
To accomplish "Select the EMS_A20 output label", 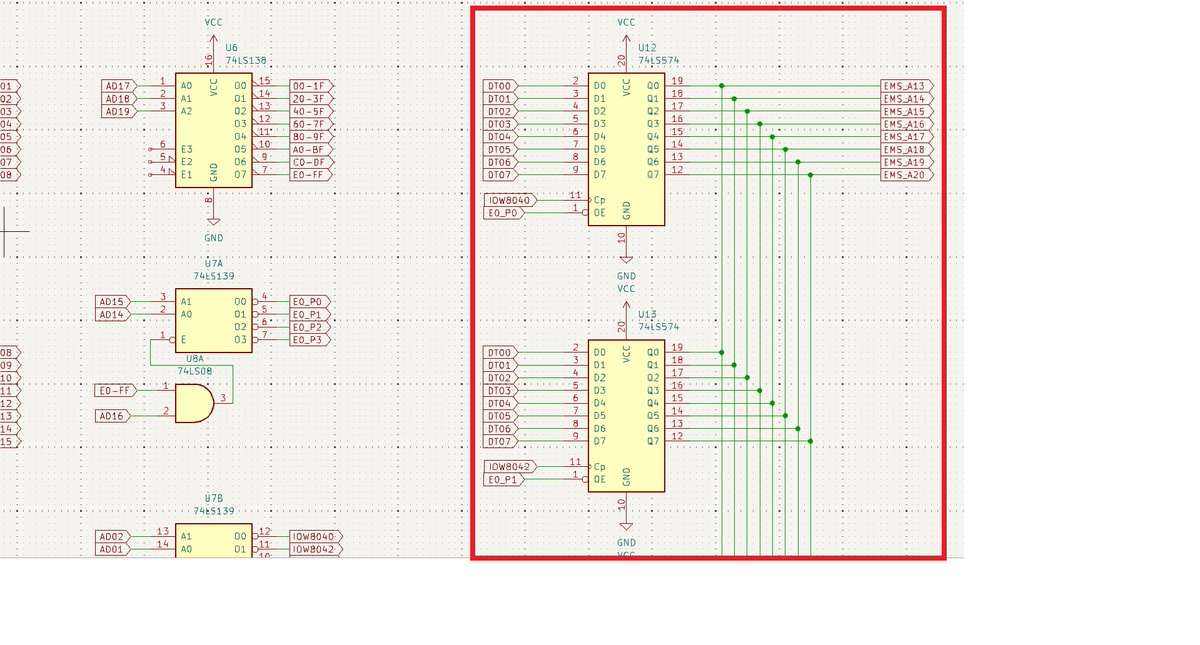I will [x=908, y=175].
